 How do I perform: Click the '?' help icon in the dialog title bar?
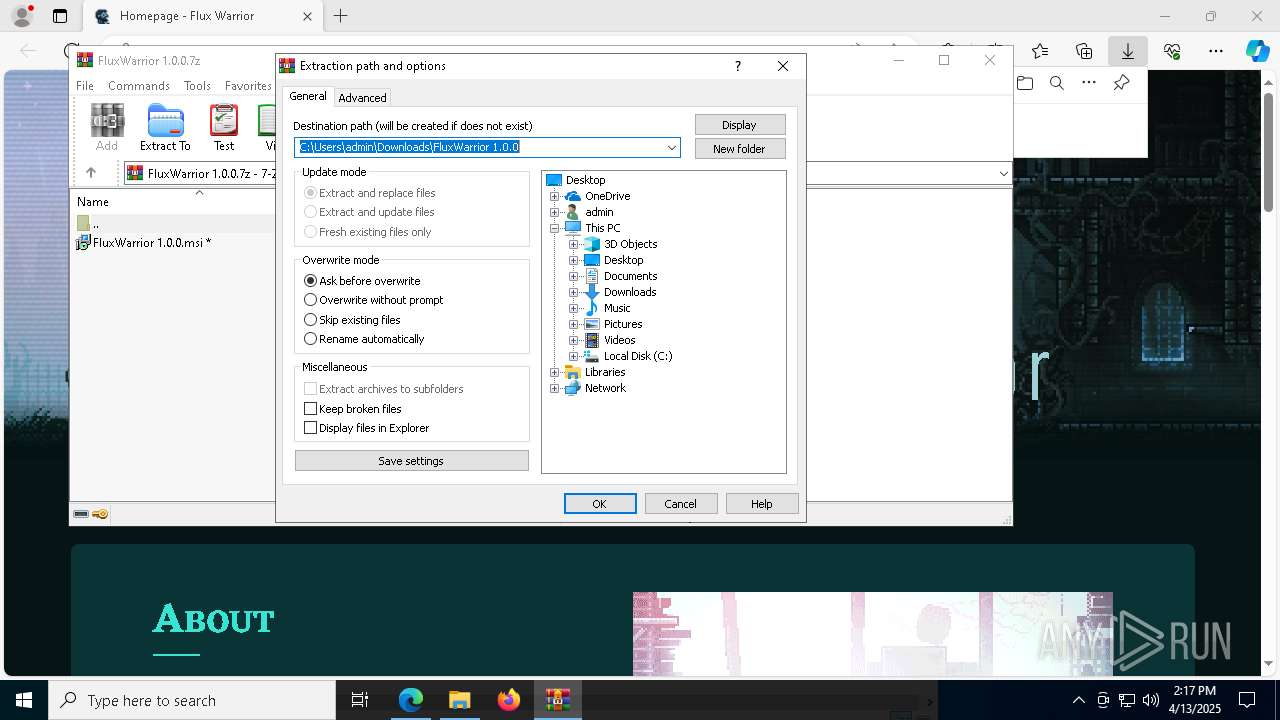tap(738, 66)
